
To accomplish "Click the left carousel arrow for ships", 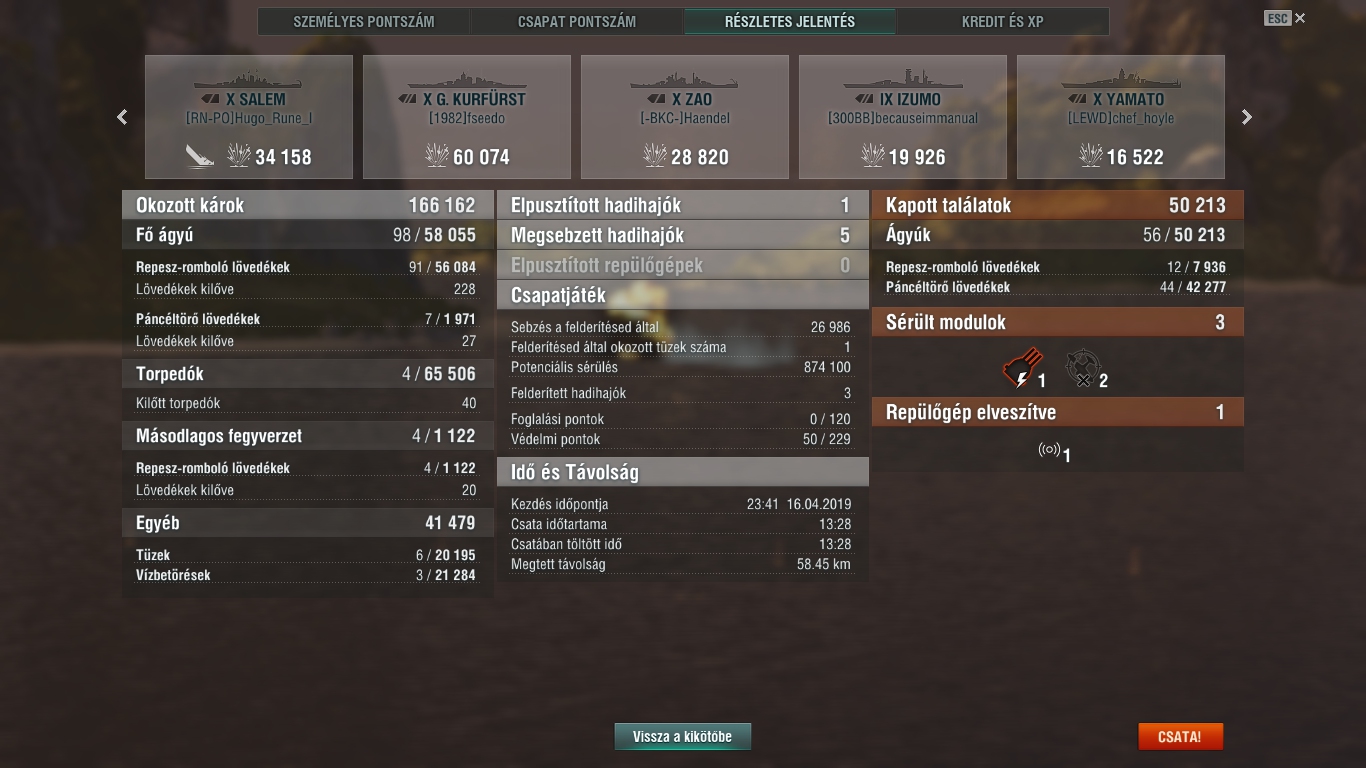I will click(122, 117).
